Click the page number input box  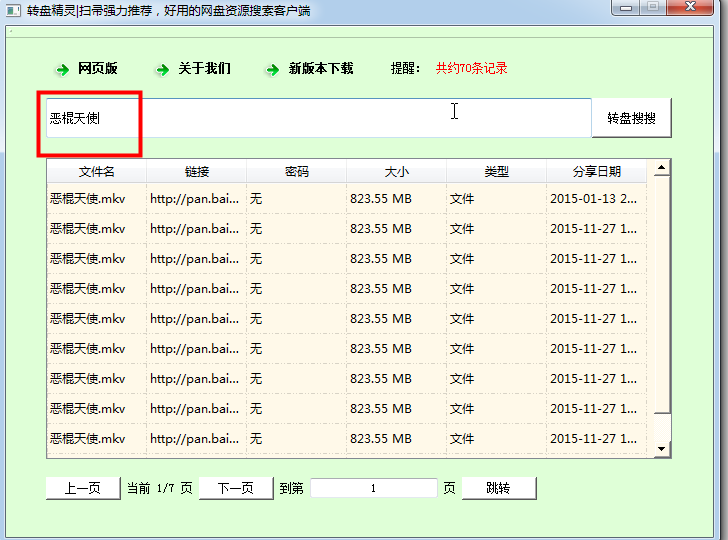point(373,488)
